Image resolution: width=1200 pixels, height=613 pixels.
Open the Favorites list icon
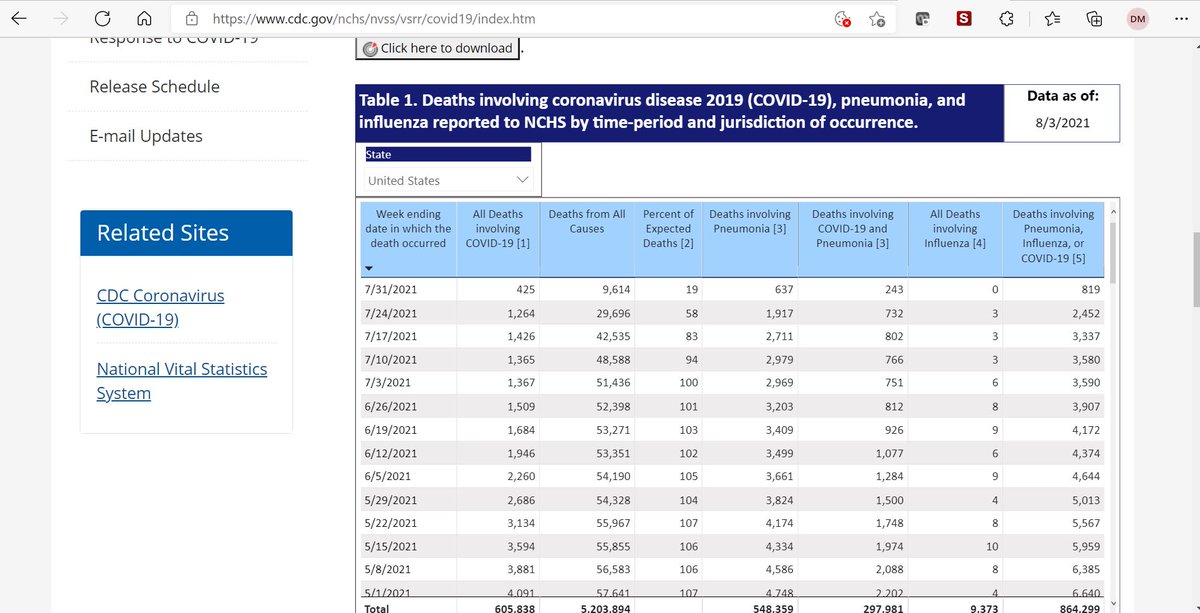[1052, 18]
